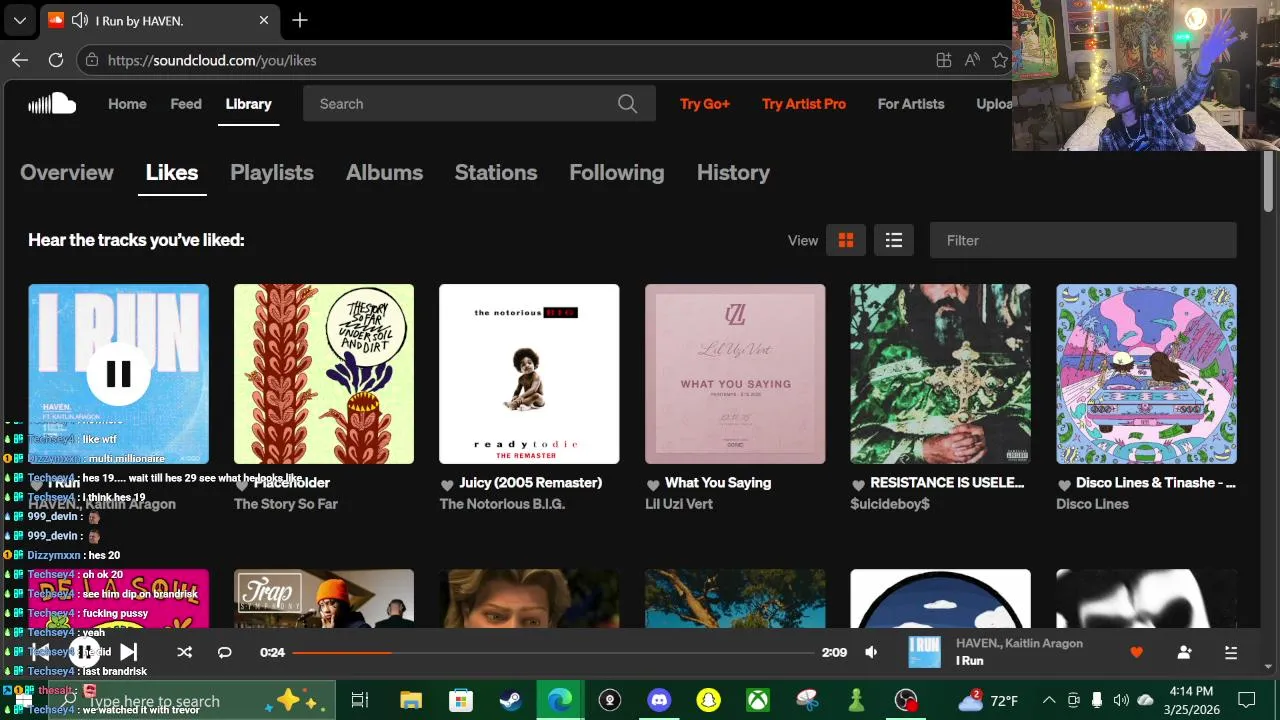1280x720 pixels.
Task: Switch to the Albums tab
Action: coord(384,172)
